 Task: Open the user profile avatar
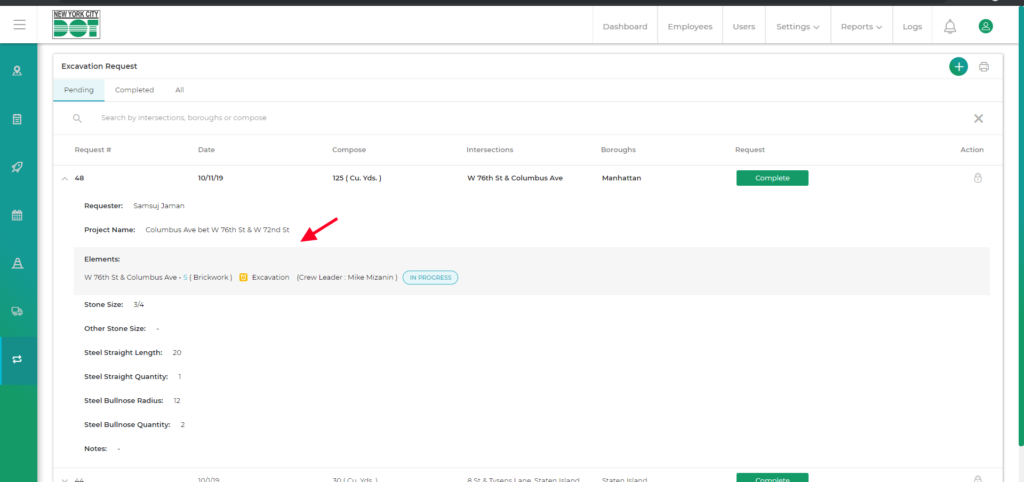(986, 26)
